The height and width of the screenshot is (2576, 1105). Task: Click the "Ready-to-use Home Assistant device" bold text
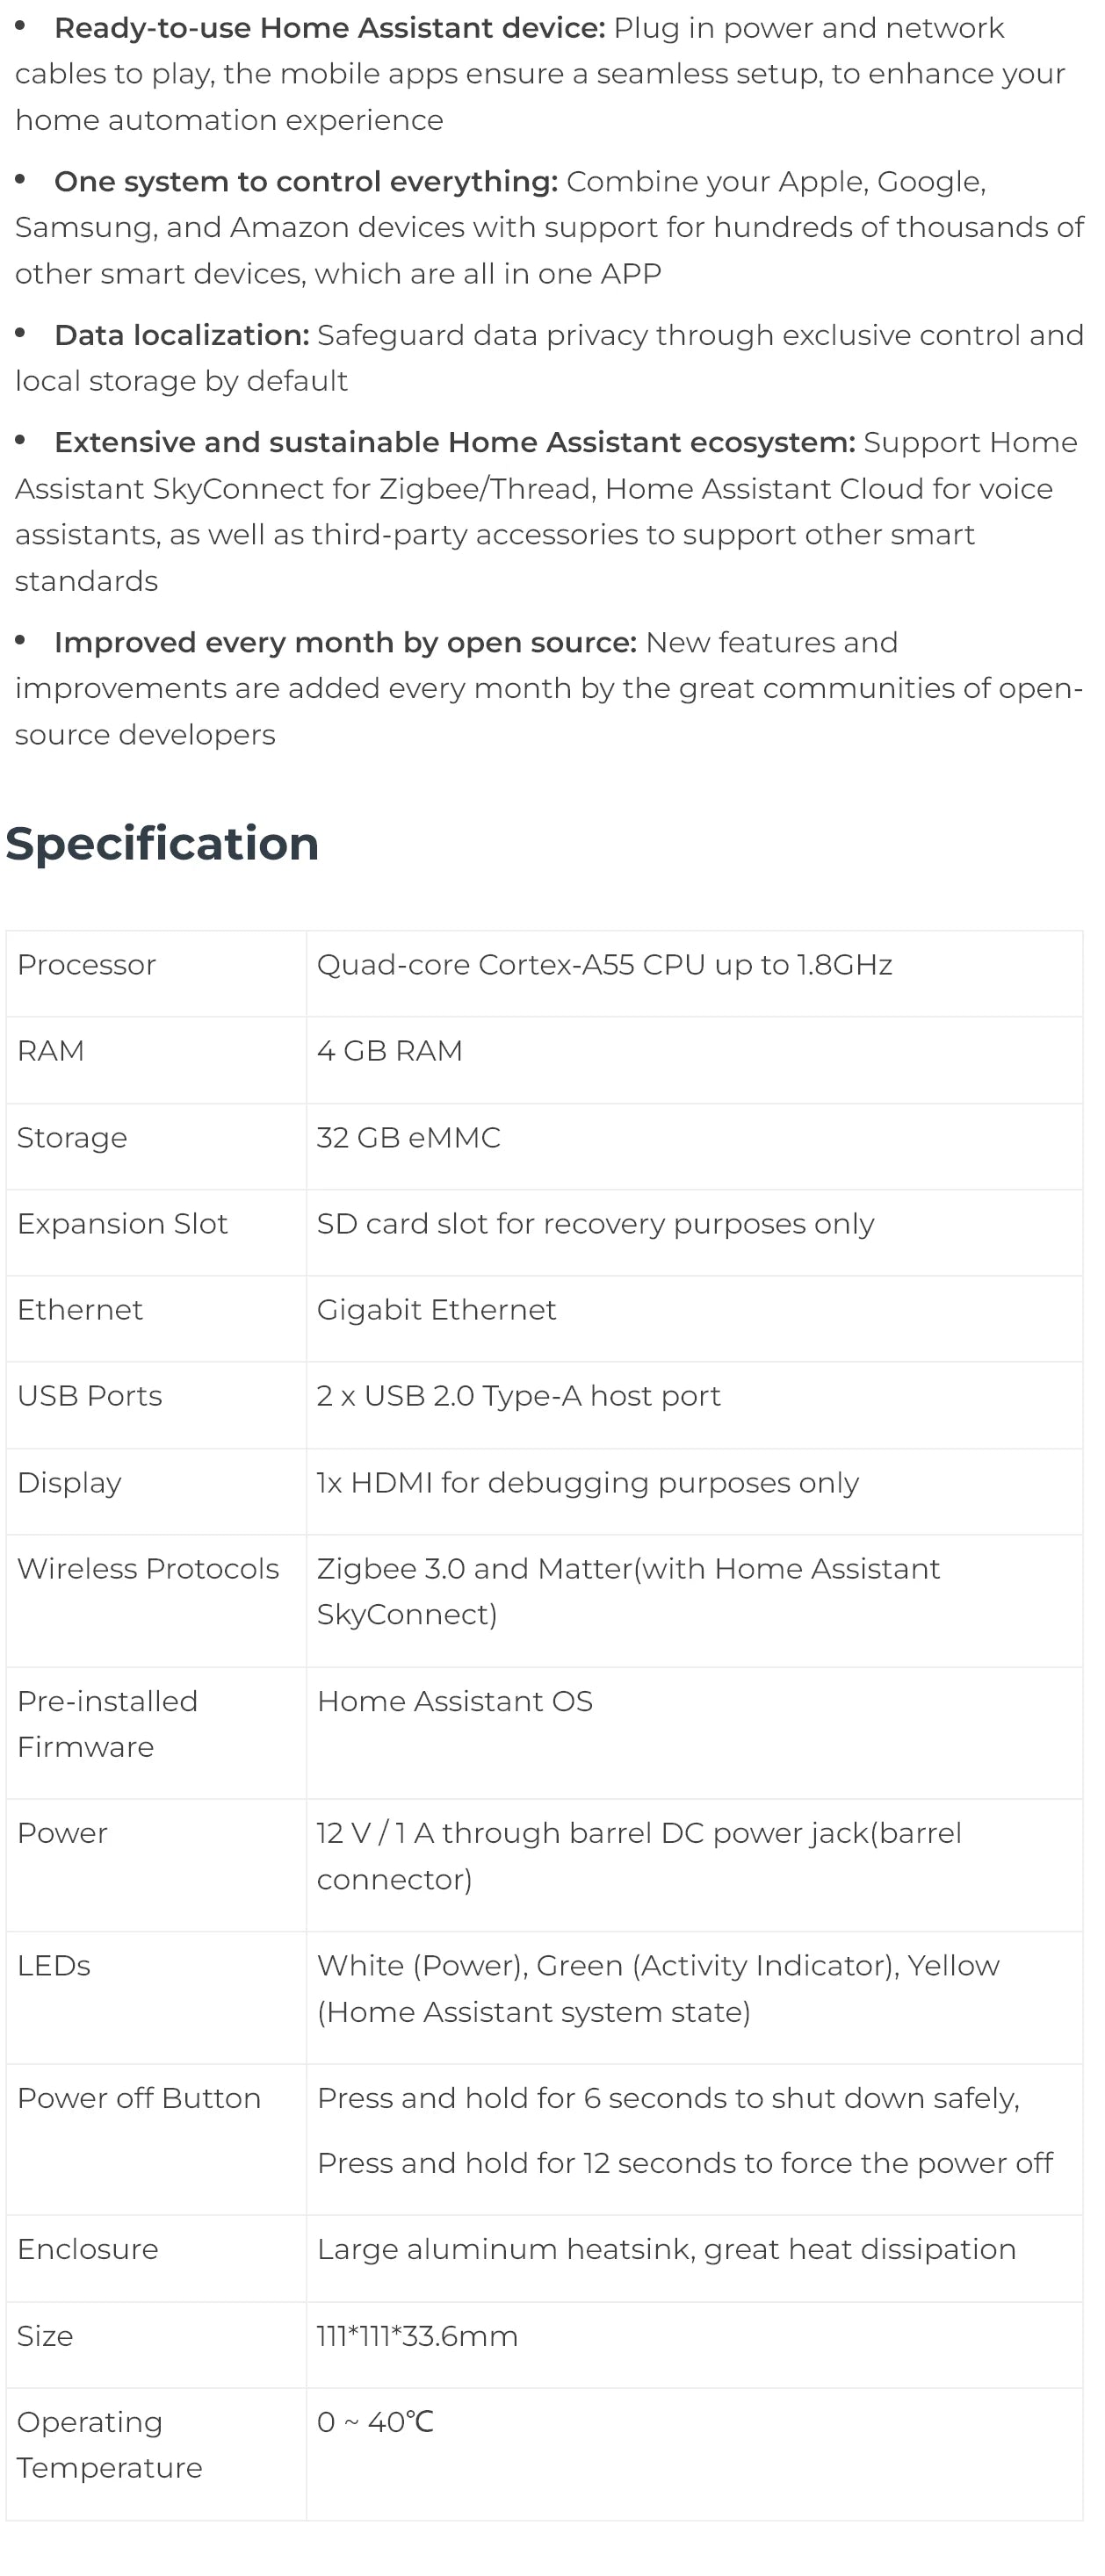pyautogui.click(x=329, y=28)
